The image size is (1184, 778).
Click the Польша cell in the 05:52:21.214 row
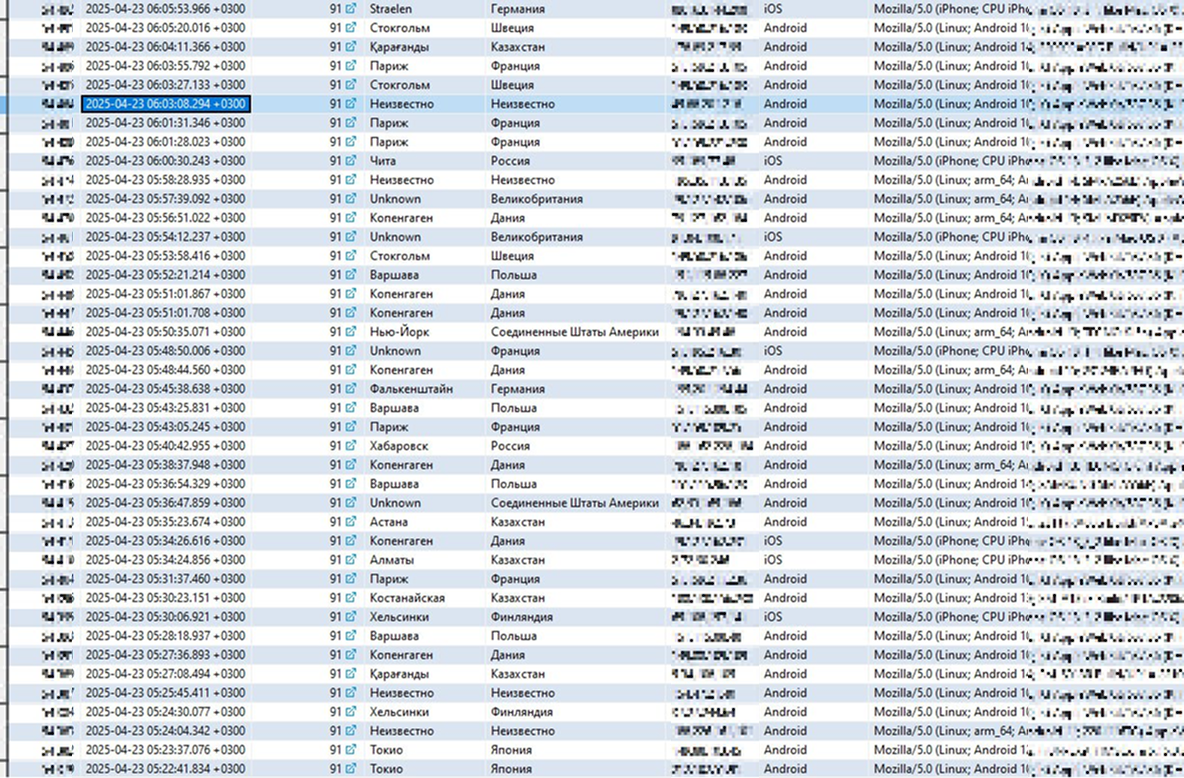click(513, 275)
